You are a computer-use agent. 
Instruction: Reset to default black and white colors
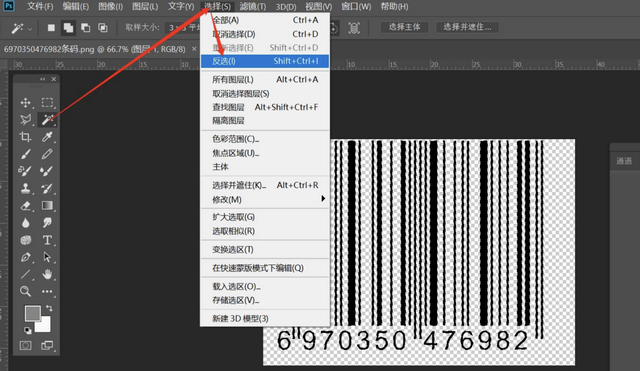[x=27, y=330]
